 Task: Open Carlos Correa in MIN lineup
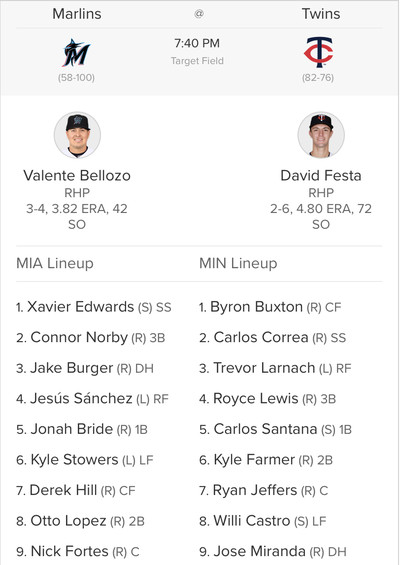point(261,337)
